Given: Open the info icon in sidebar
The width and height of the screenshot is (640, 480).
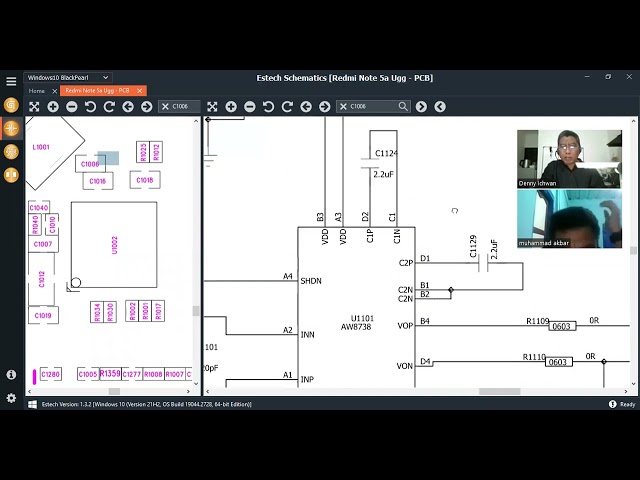Looking at the screenshot, I should click(11, 375).
